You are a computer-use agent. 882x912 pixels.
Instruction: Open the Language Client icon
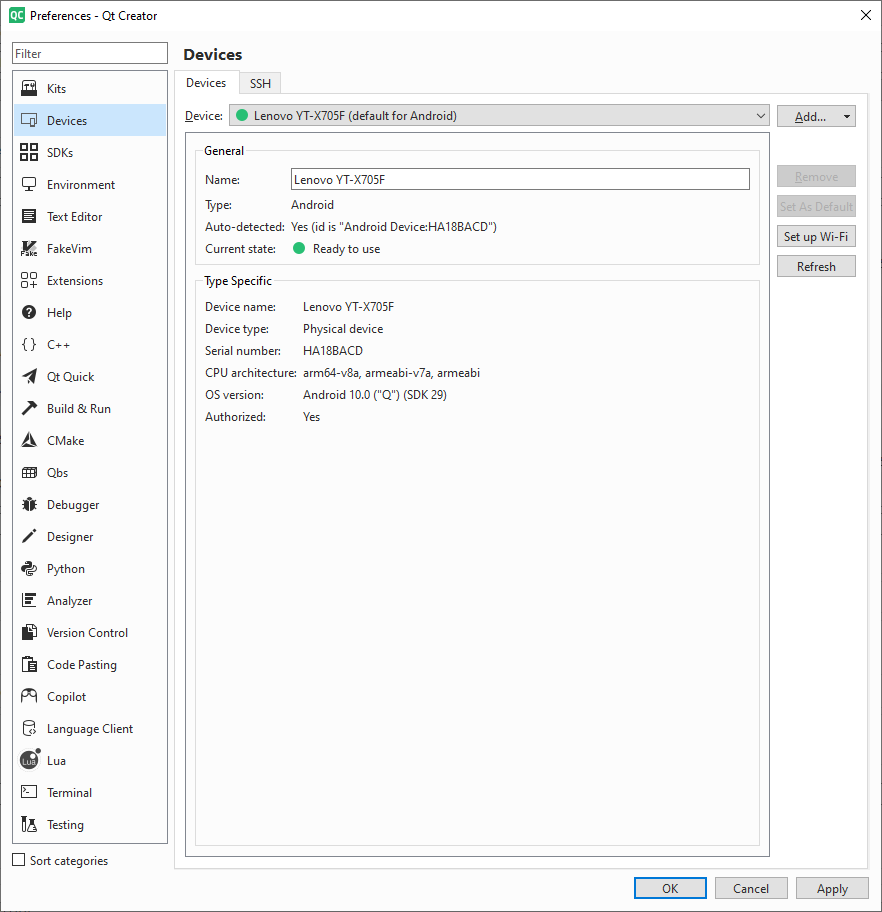click(x=29, y=728)
